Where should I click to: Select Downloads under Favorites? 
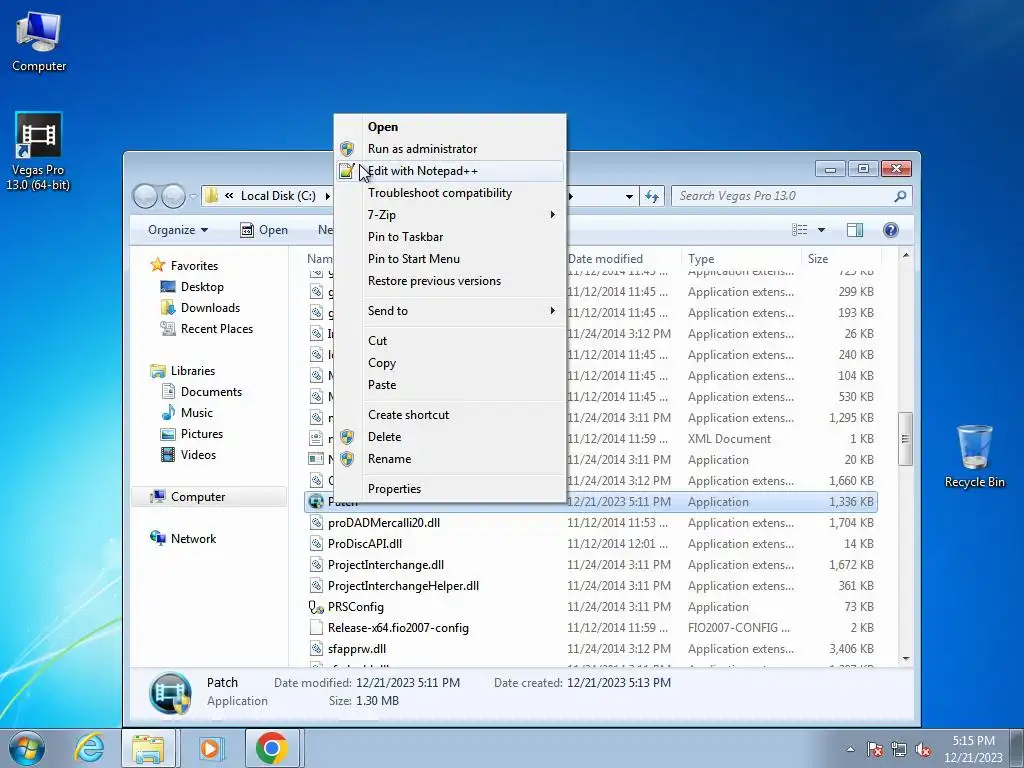coord(210,308)
